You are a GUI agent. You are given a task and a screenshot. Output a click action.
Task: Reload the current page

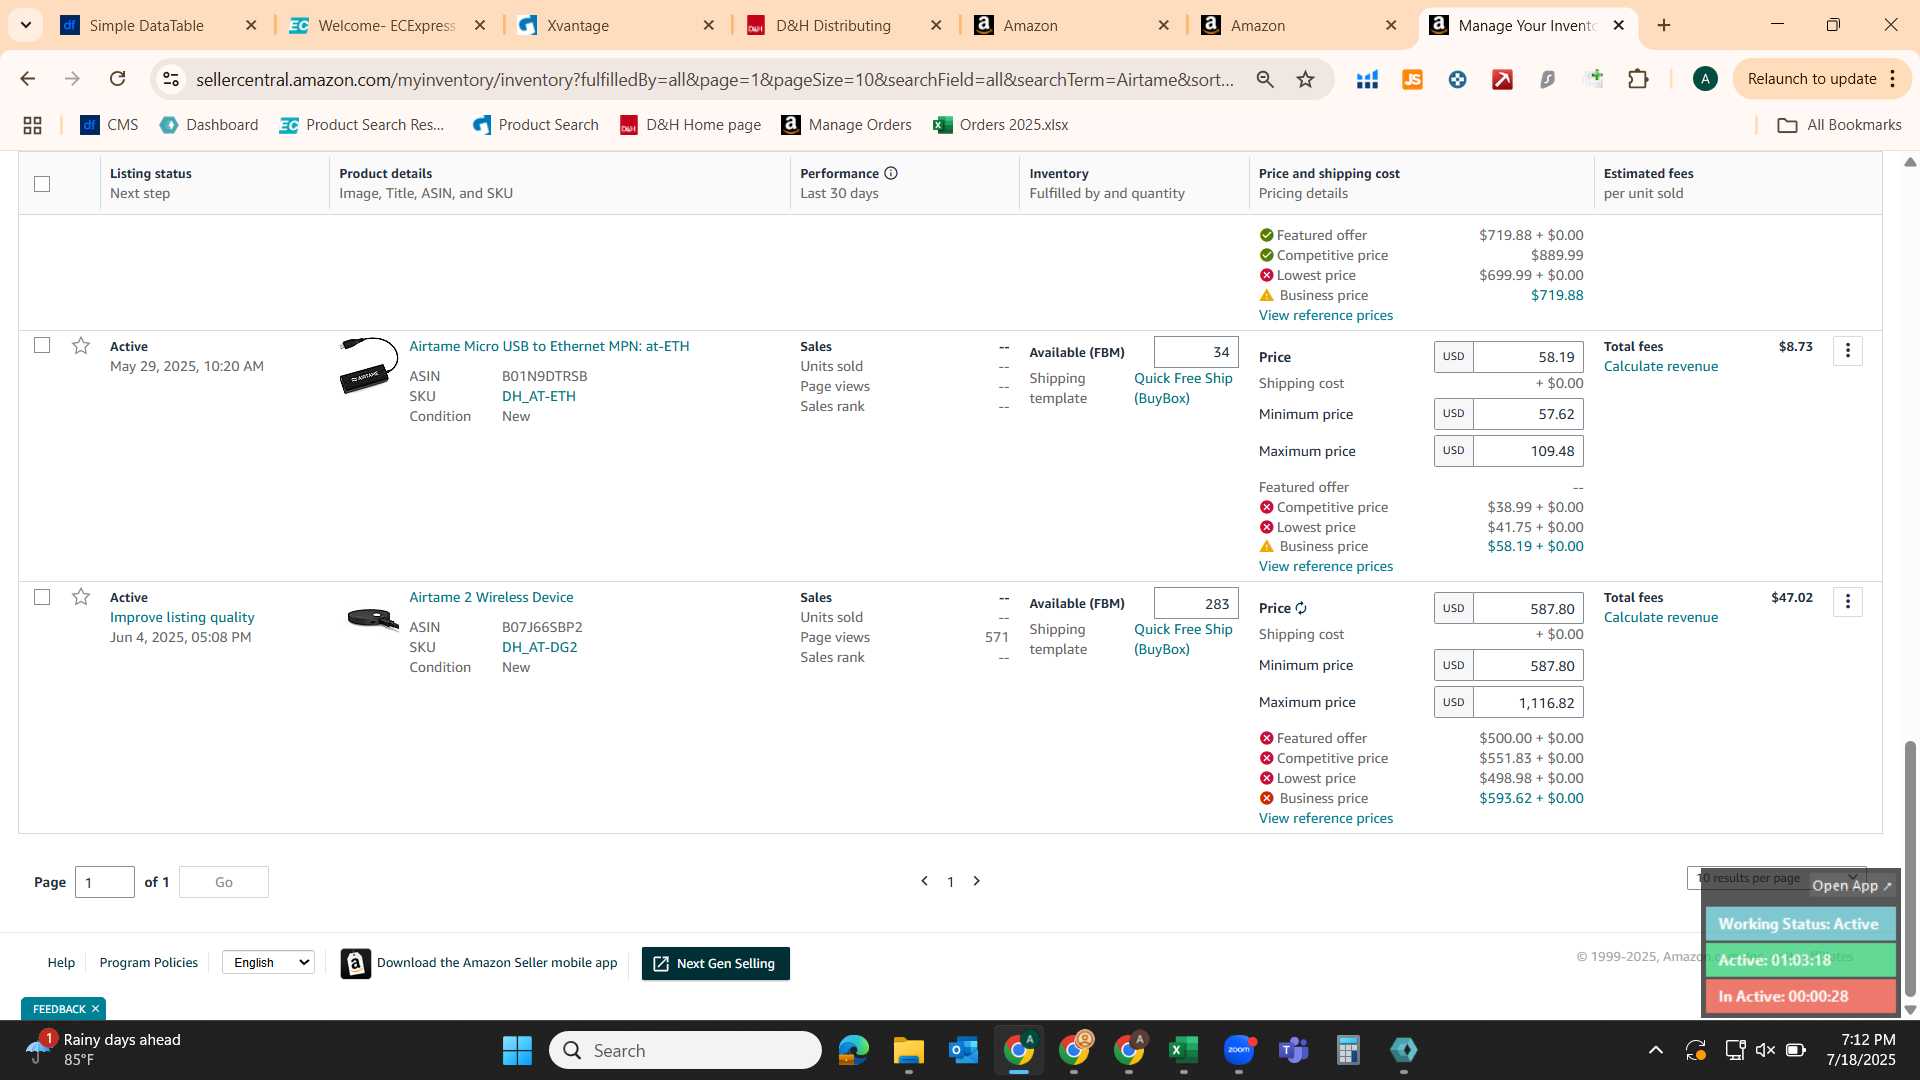pyautogui.click(x=117, y=79)
